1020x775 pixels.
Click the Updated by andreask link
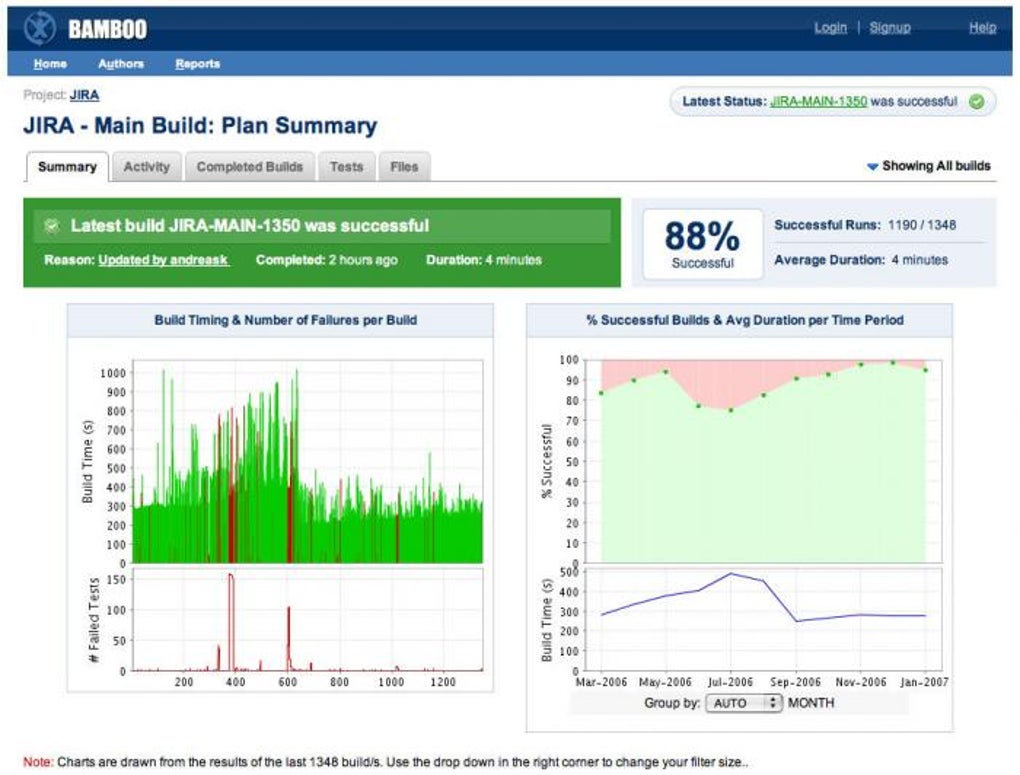163,260
